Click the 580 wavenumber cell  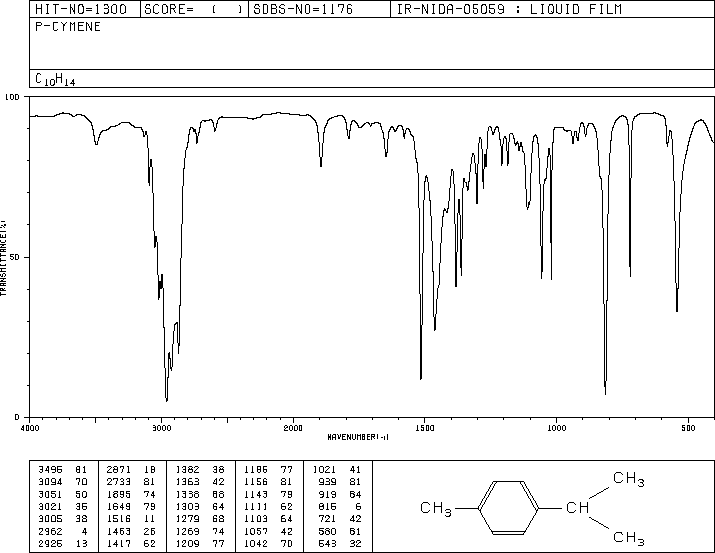pyautogui.click(x=327, y=531)
